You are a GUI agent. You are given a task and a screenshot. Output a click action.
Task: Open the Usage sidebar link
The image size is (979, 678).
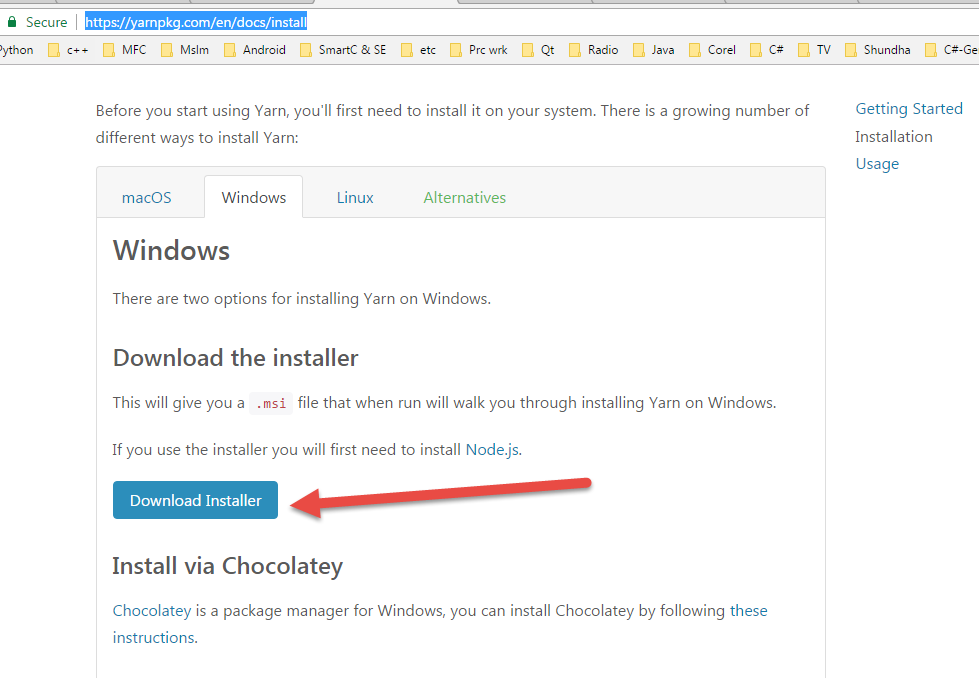(x=876, y=163)
